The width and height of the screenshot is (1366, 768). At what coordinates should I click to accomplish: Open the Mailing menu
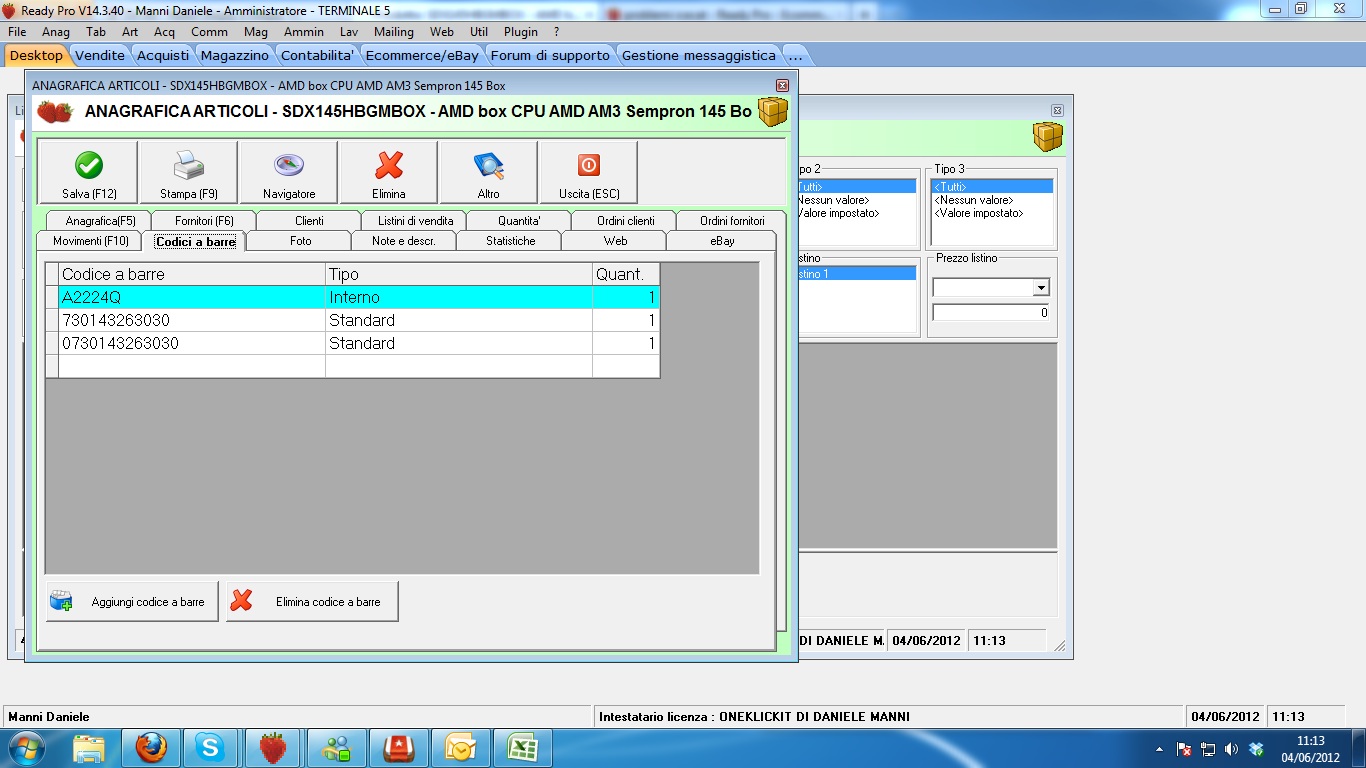coord(394,32)
